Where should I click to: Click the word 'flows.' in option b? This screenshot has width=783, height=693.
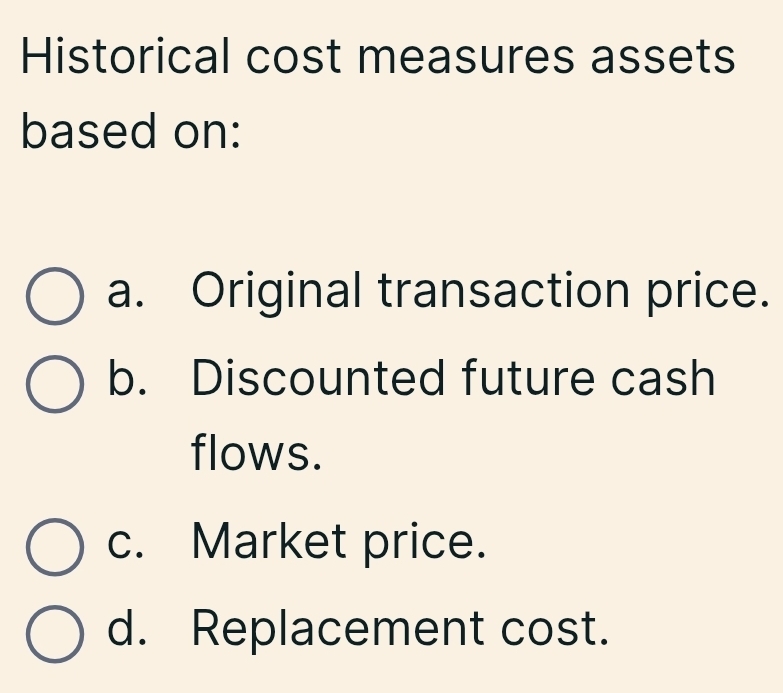click(258, 456)
